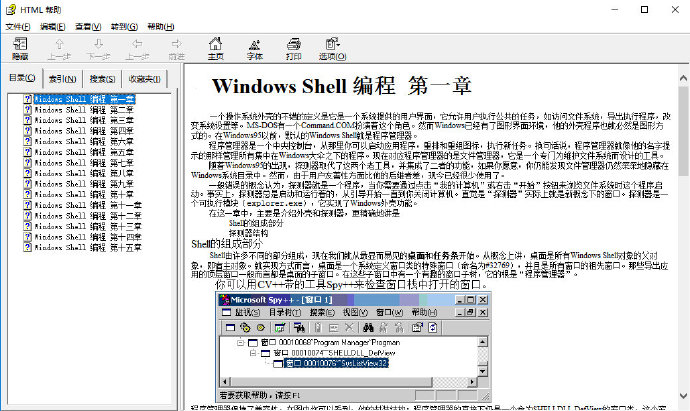Click the embedded Microsoft Spy++ screenshot image
This screenshot has height=411, width=690.
(x=353, y=346)
